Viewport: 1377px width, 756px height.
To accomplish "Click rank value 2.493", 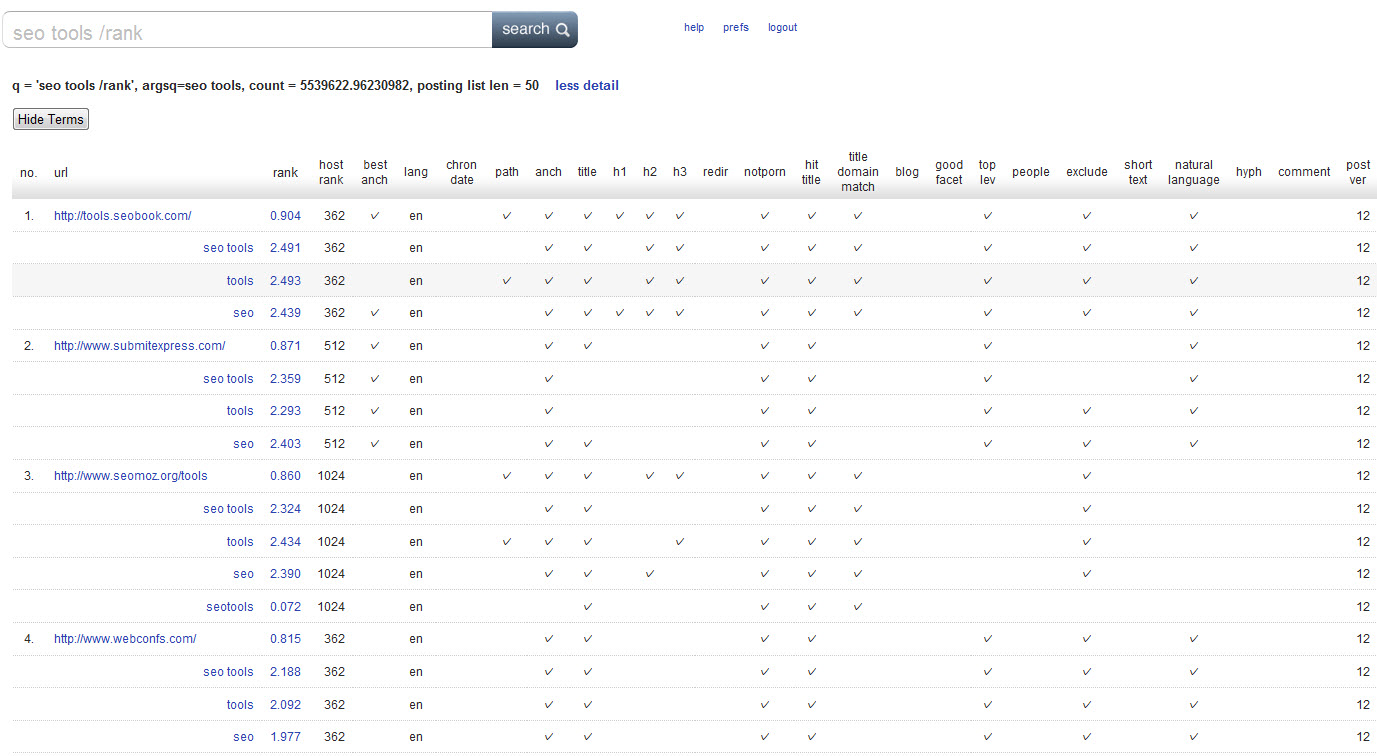I will click(x=285, y=281).
